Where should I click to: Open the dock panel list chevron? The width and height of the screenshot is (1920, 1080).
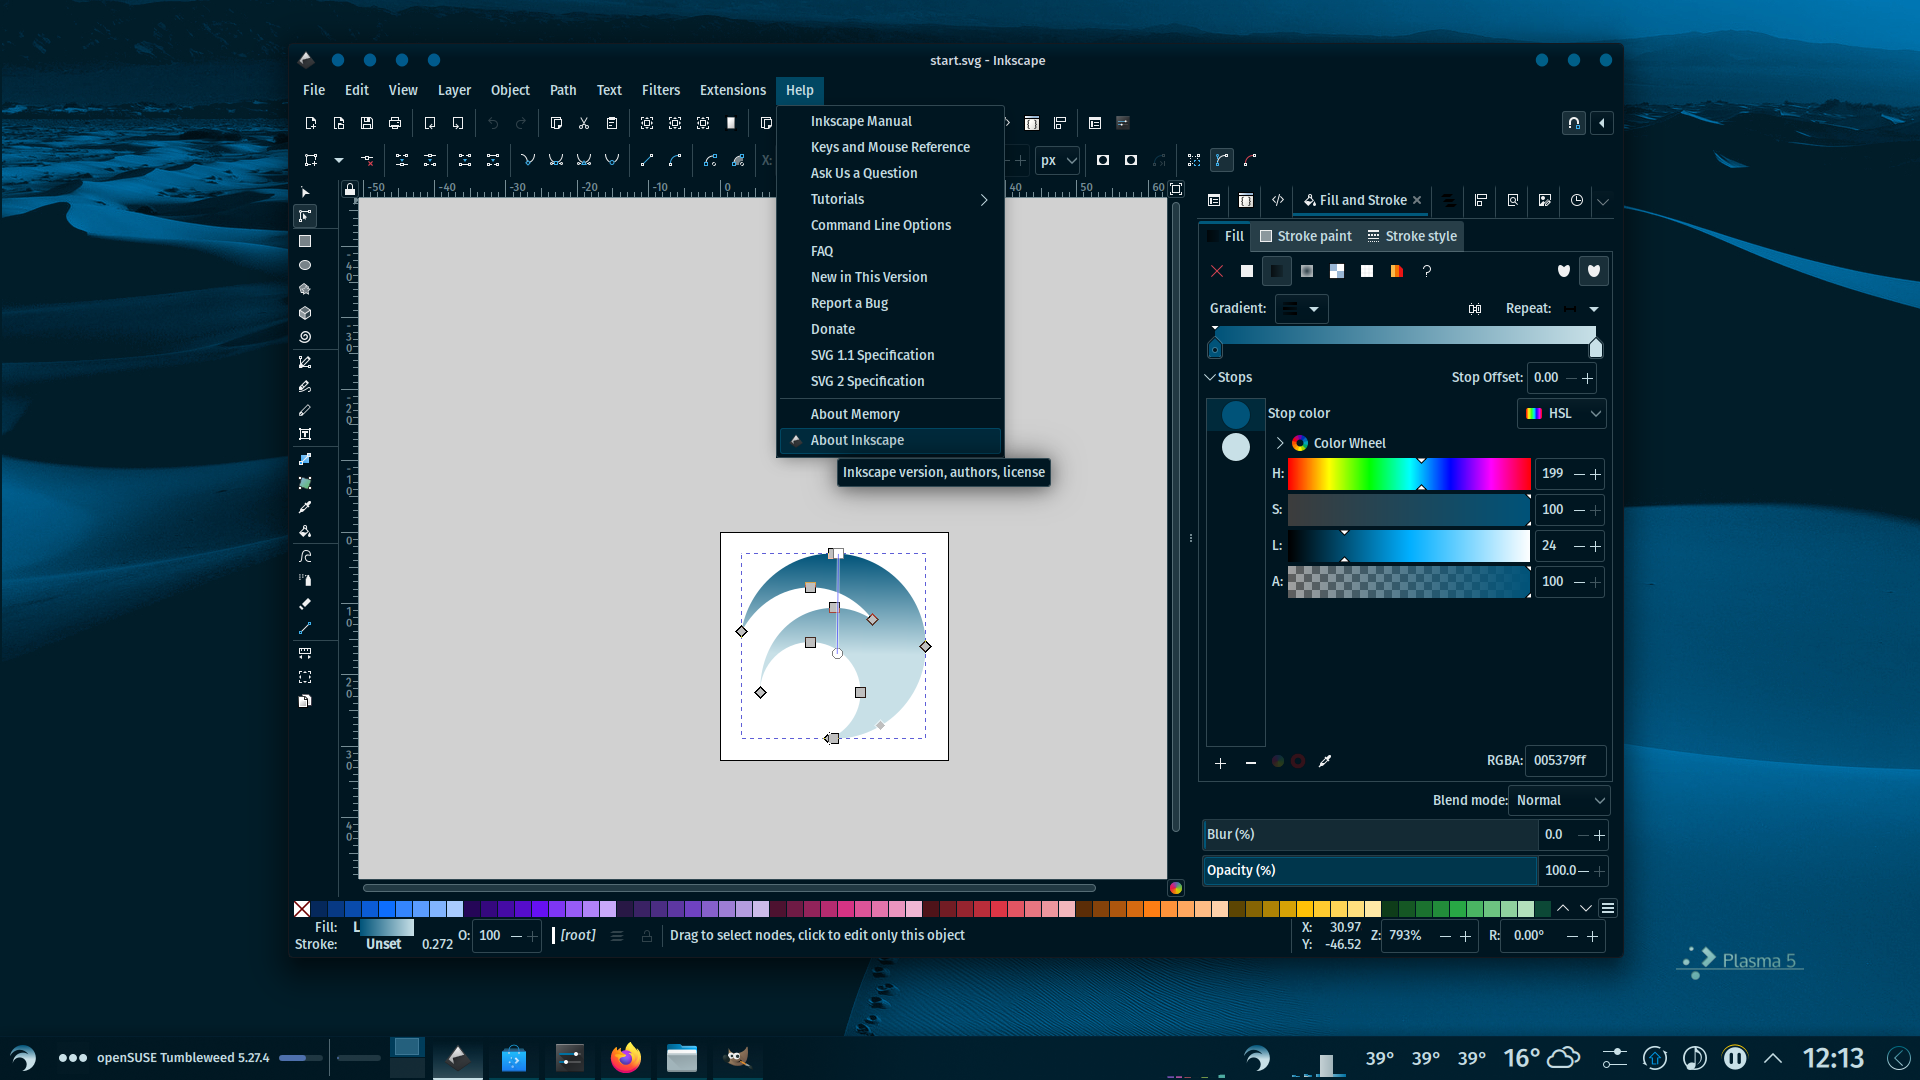(x=1603, y=201)
